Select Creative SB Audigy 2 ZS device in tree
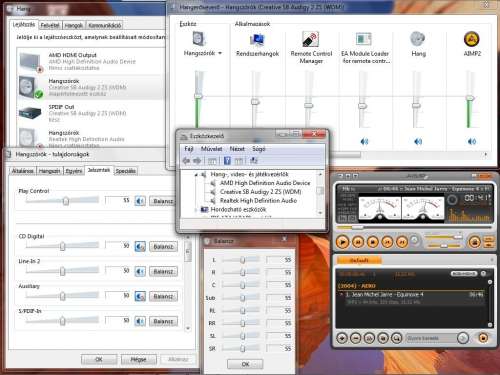 [260, 192]
